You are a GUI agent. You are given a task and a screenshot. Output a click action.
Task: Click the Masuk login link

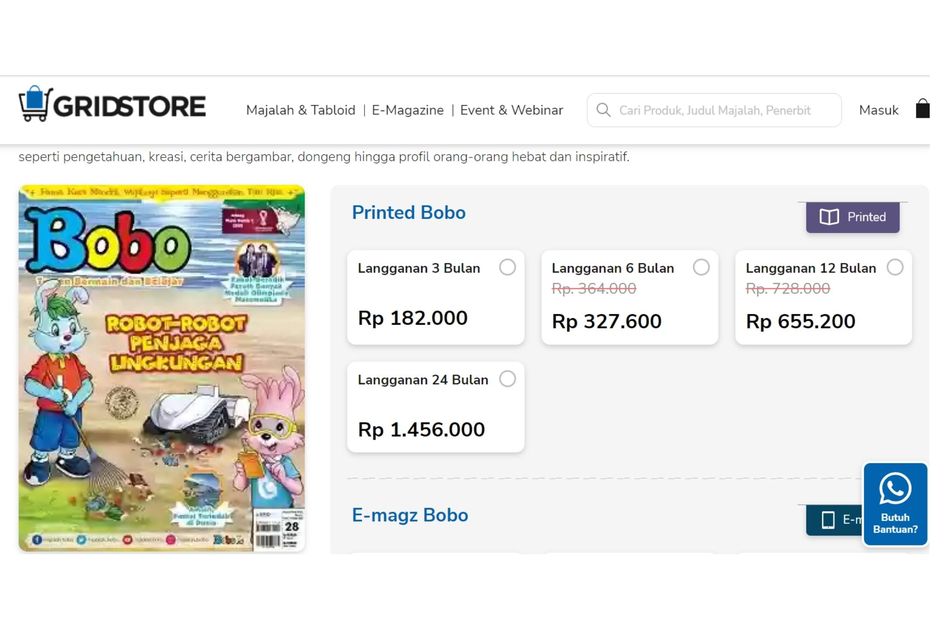pyautogui.click(x=878, y=110)
